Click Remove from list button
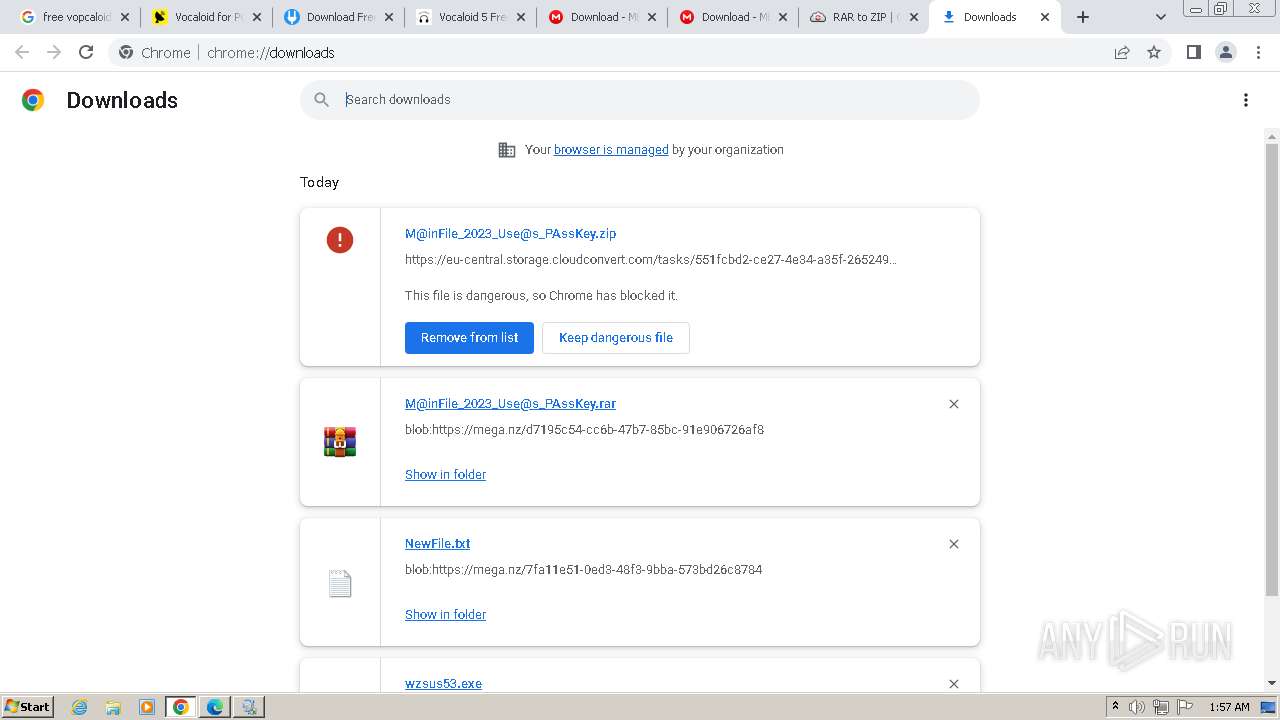 point(469,337)
